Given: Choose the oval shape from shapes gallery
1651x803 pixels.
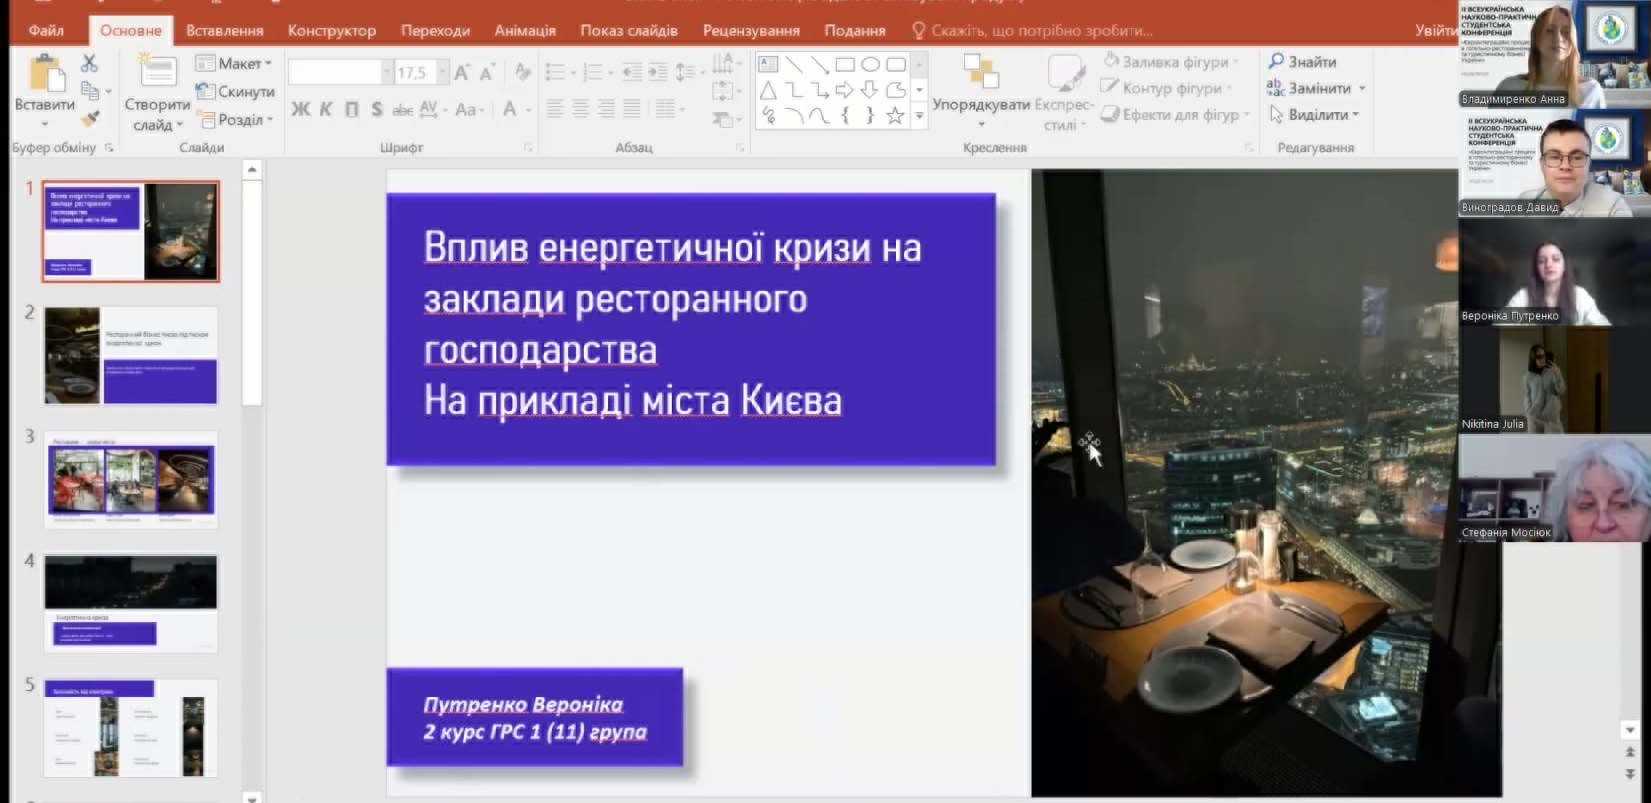Looking at the screenshot, I should click(x=870, y=64).
